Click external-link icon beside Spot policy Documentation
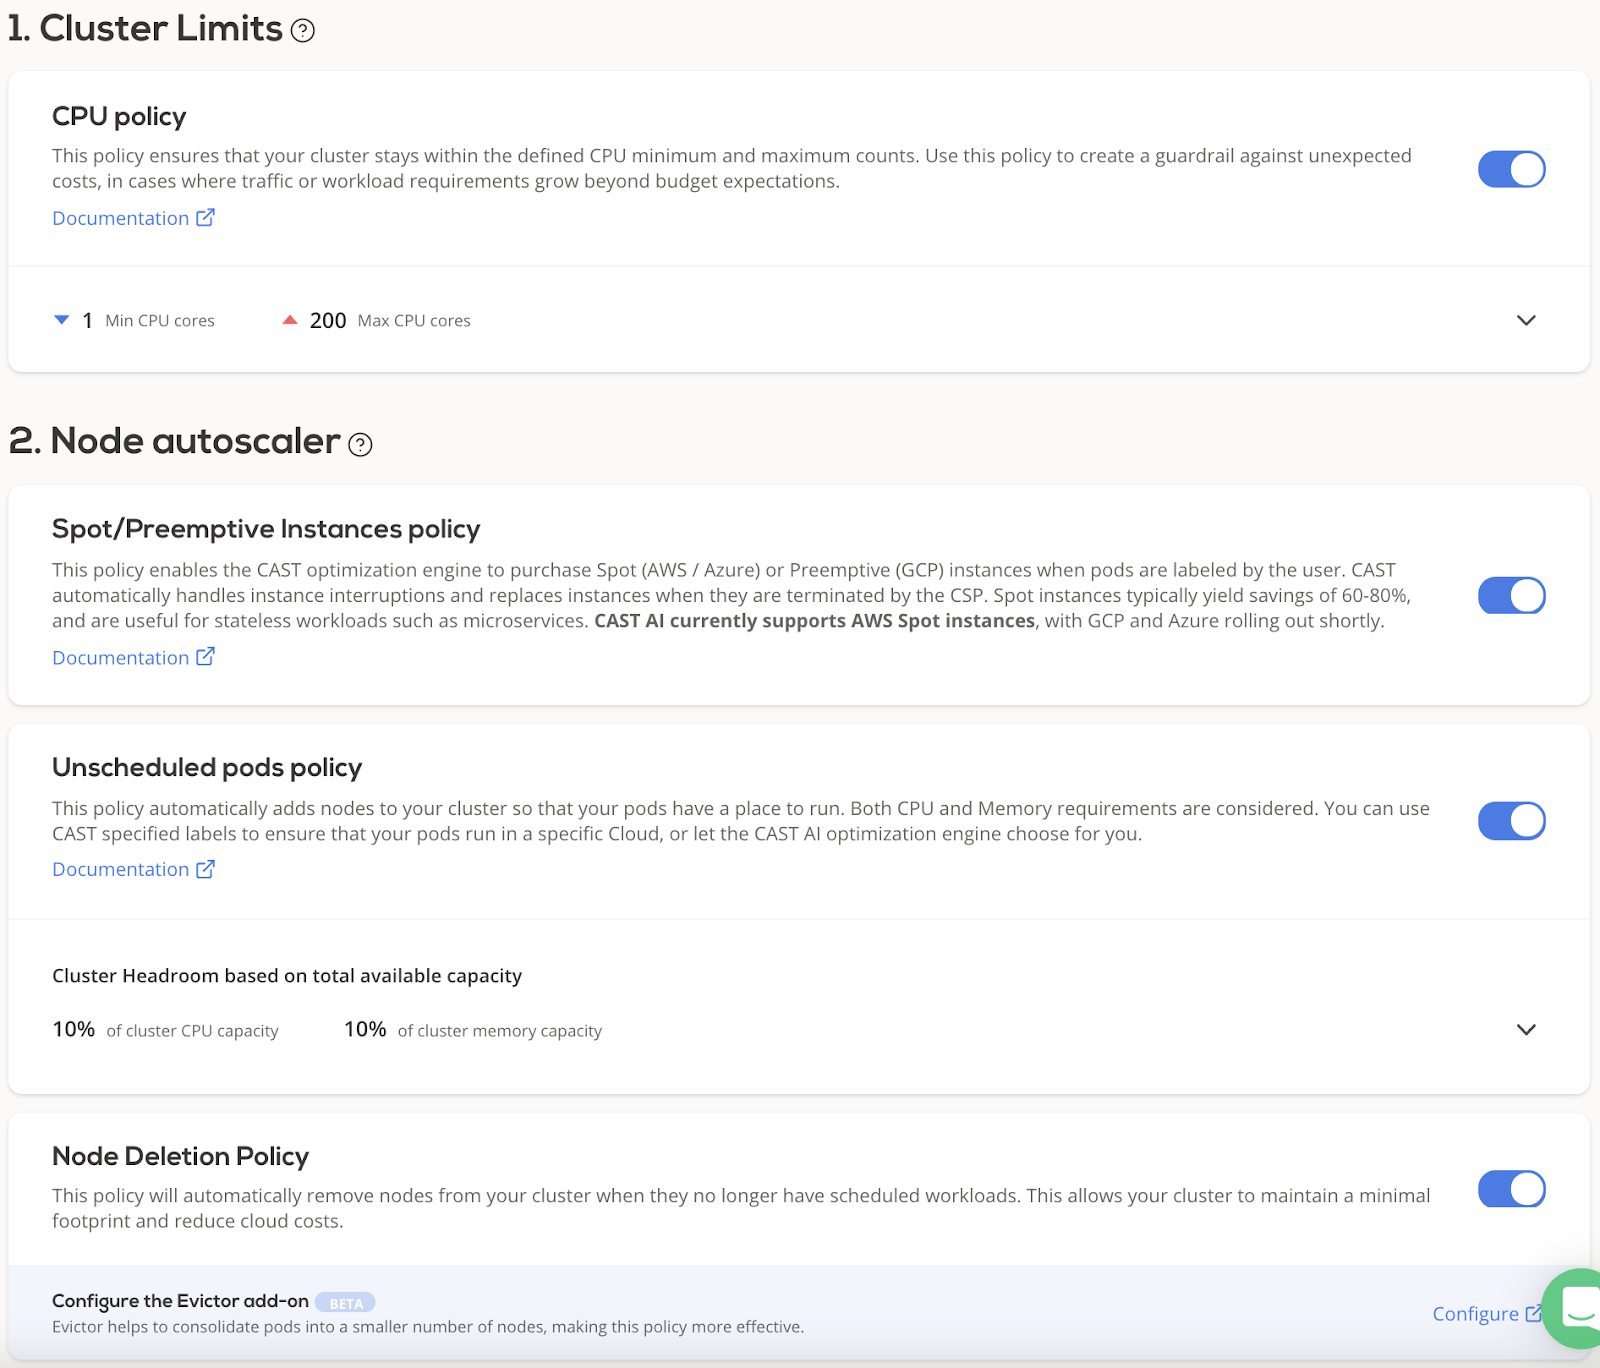 pyautogui.click(x=205, y=657)
